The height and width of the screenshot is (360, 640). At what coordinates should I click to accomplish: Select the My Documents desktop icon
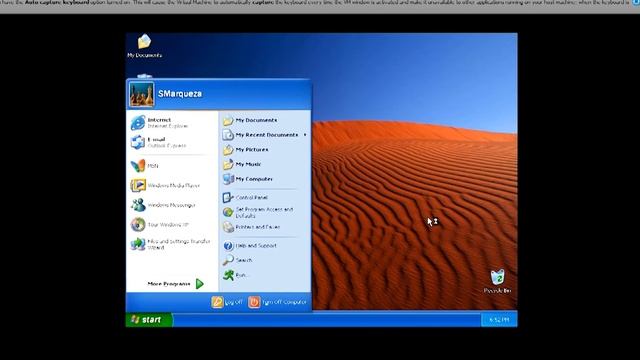[144, 42]
